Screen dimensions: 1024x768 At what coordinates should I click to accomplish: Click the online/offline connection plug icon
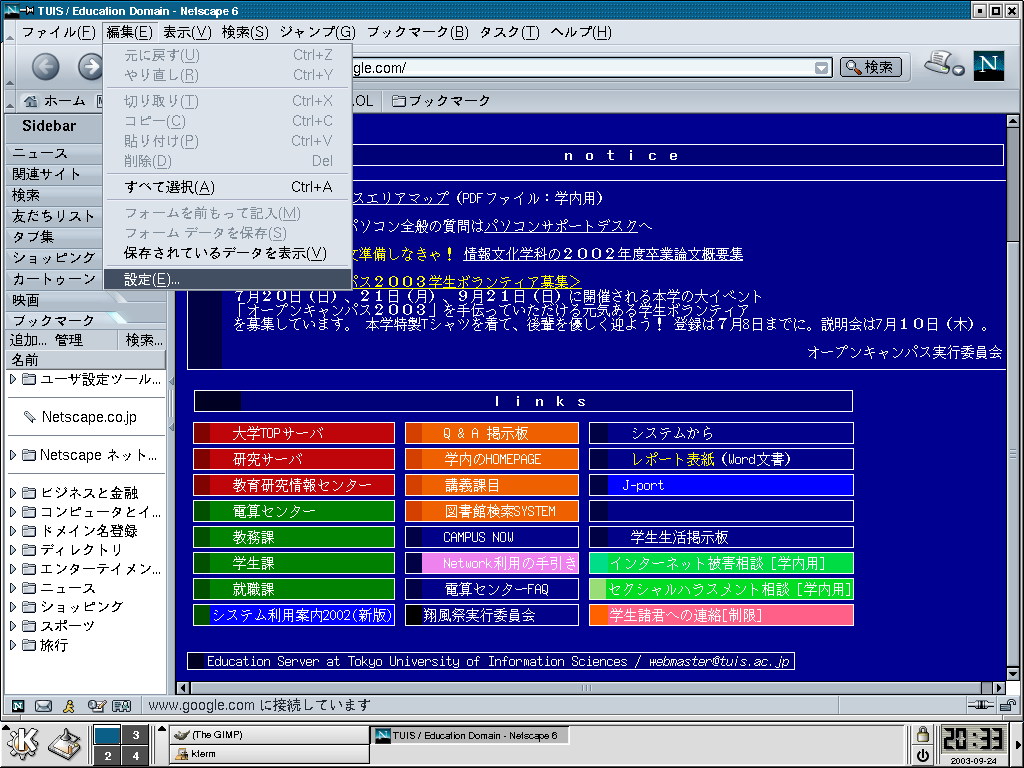point(980,705)
